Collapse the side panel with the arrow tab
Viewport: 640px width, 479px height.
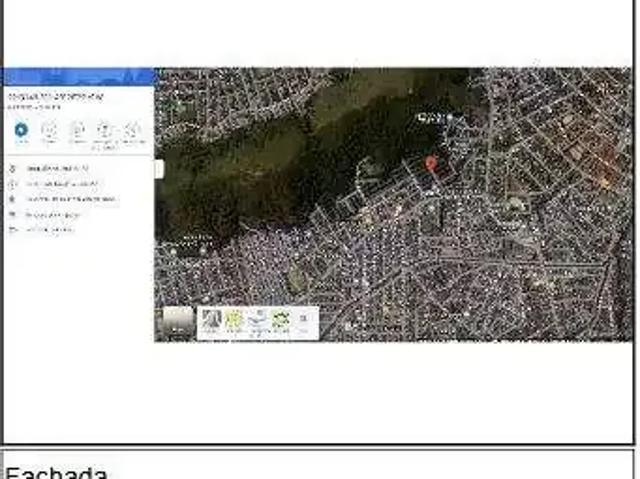[x=158, y=169]
